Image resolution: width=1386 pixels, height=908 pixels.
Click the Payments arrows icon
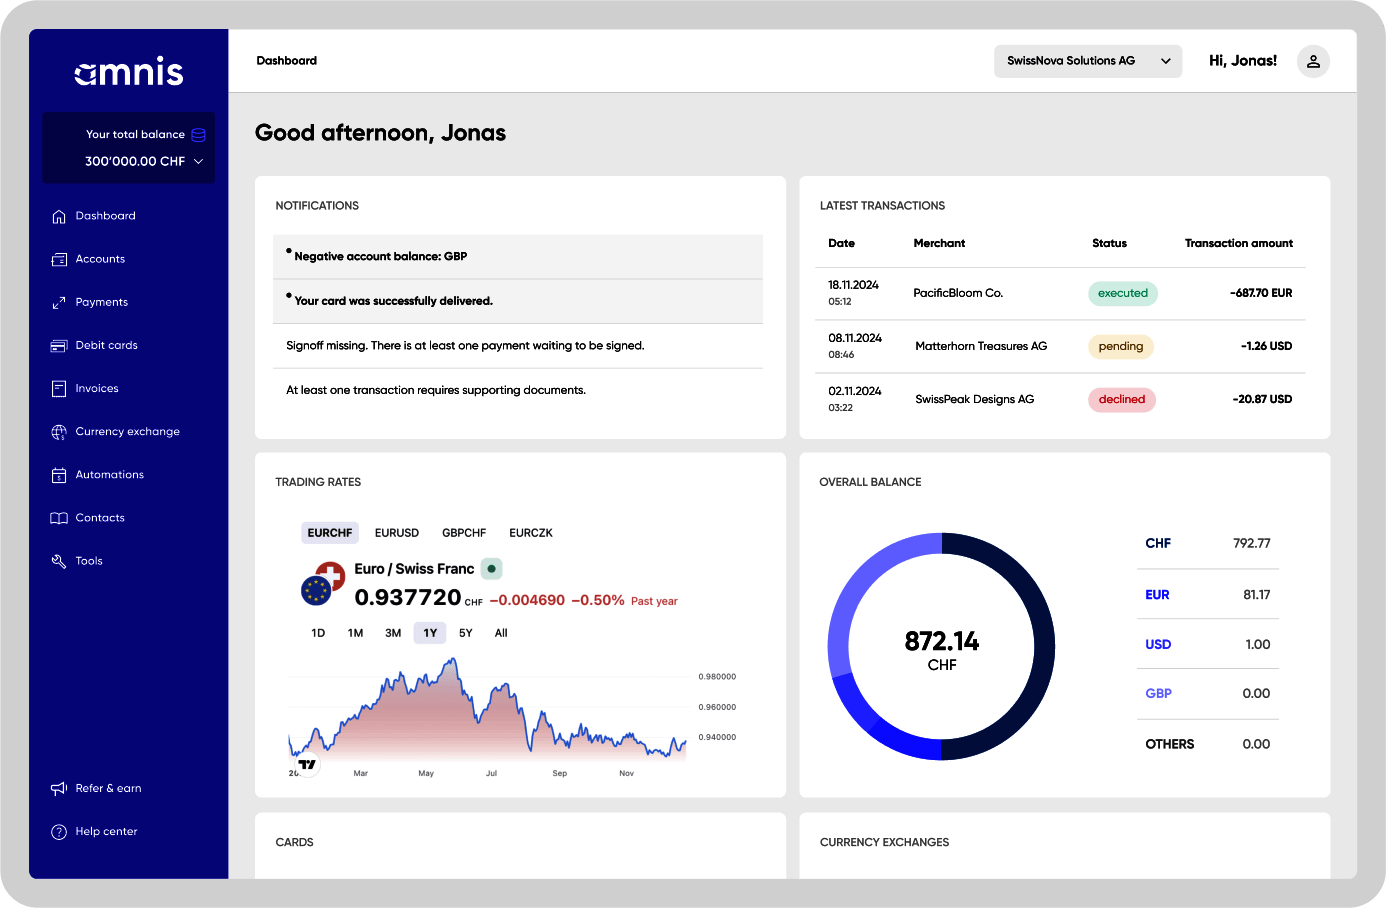coord(59,302)
